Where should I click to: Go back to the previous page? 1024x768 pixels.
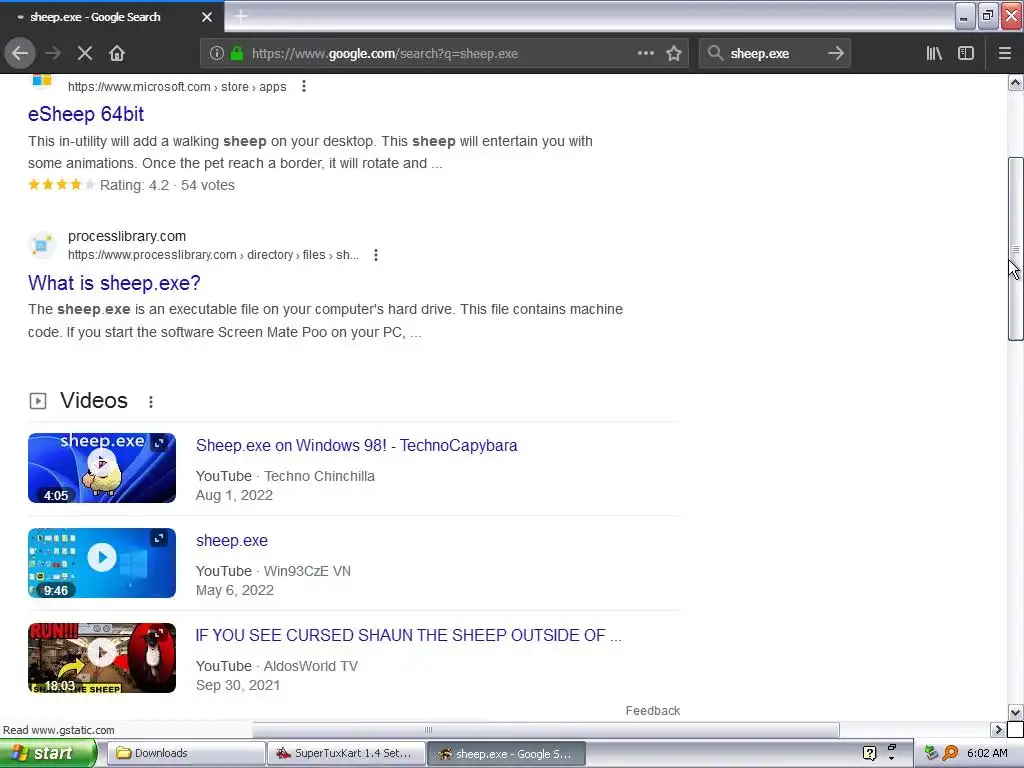coord(20,54)
